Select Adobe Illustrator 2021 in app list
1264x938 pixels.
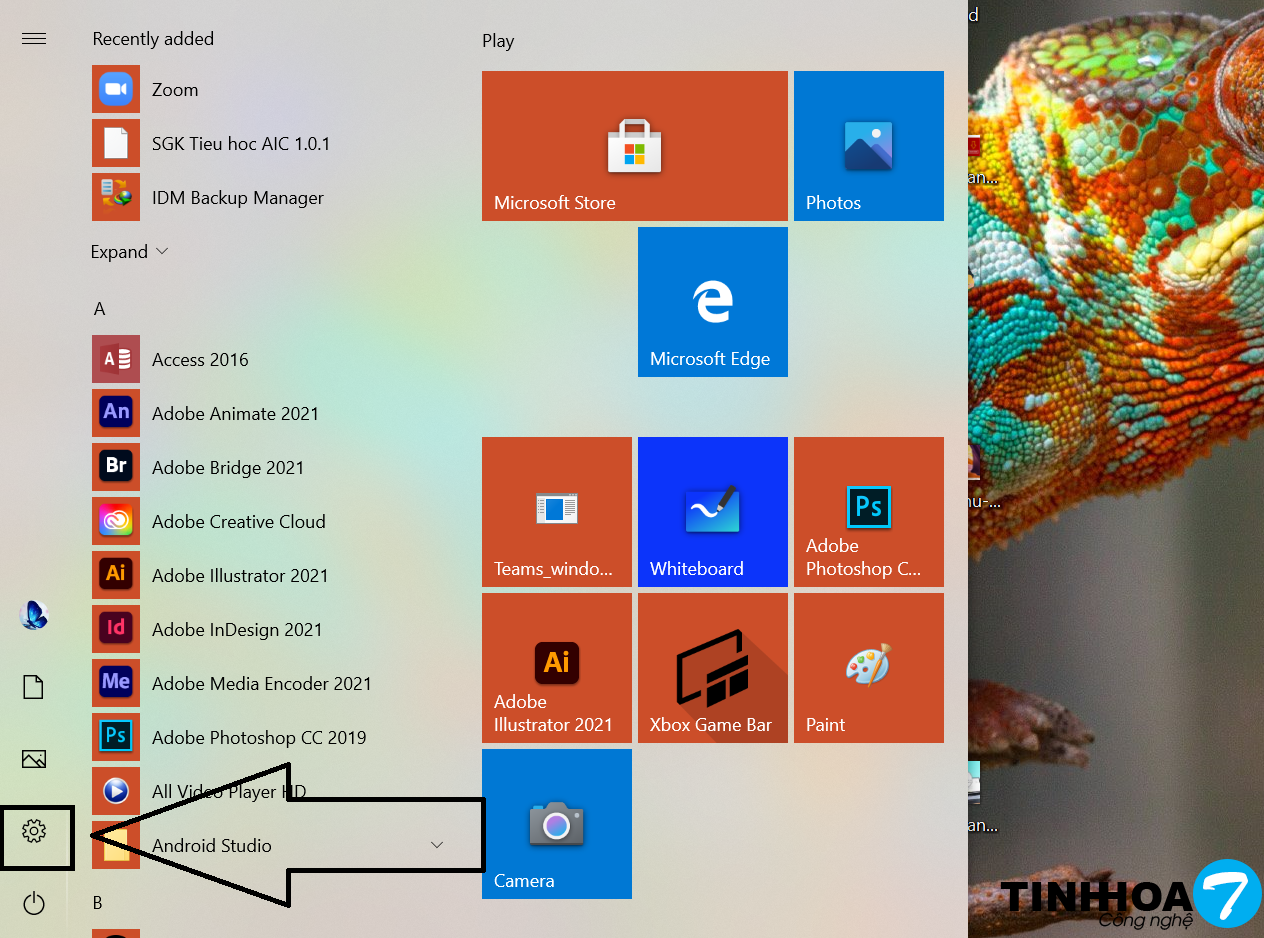[x=240, y=576]
